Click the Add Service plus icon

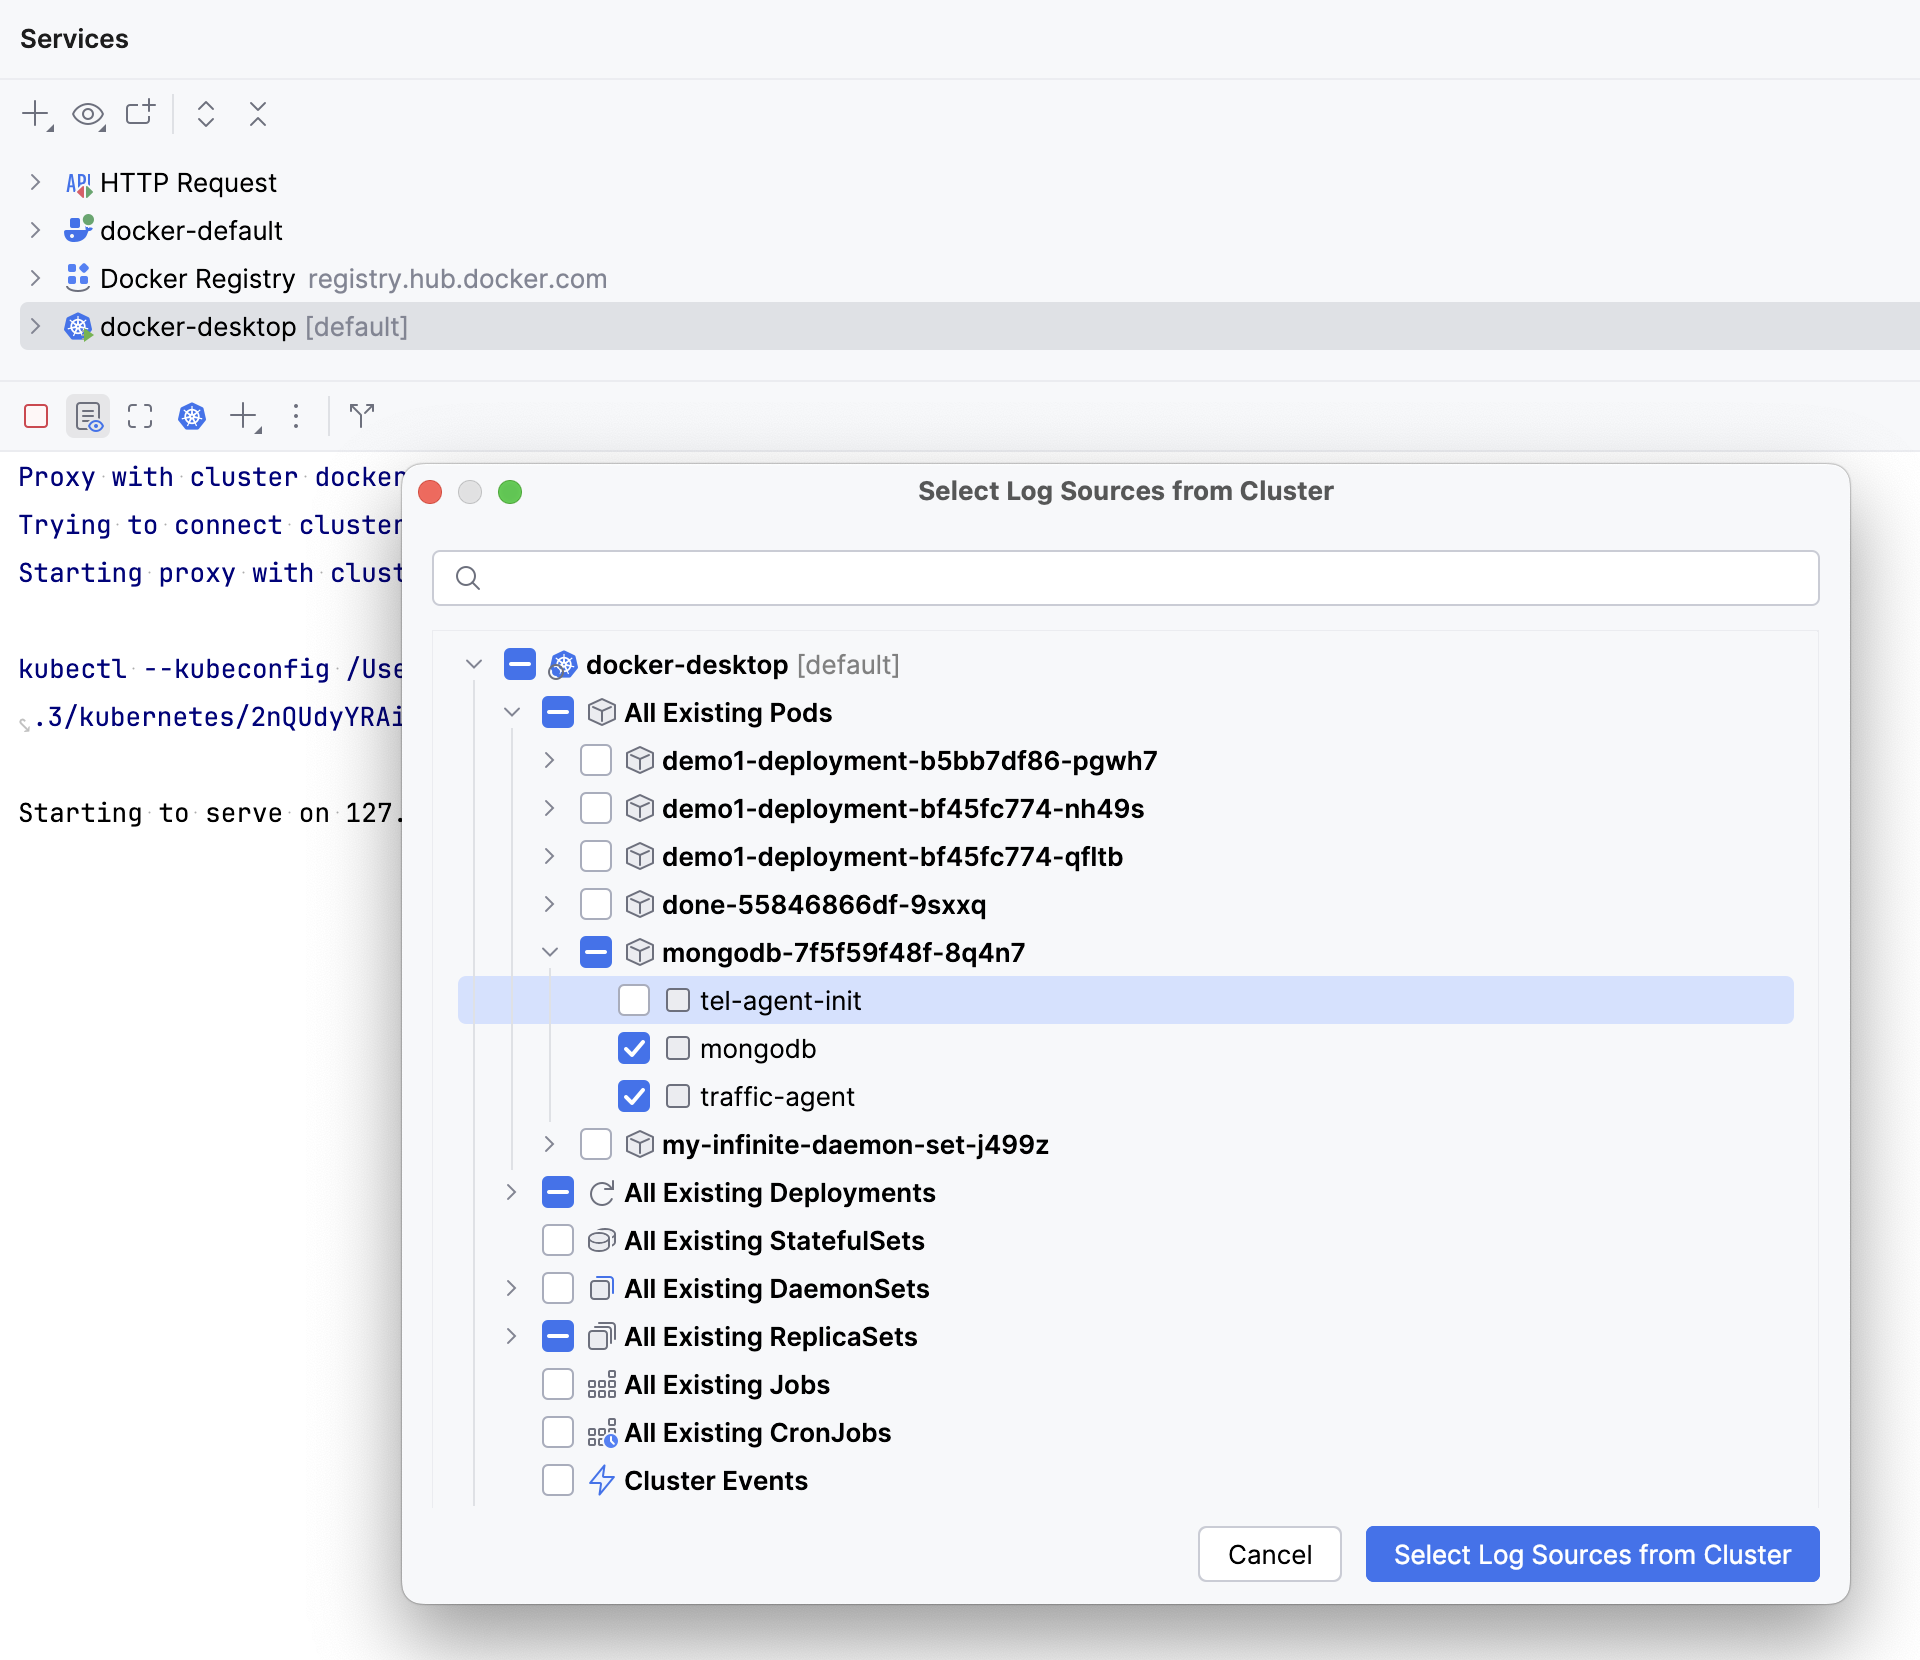[x=36, y=114]
